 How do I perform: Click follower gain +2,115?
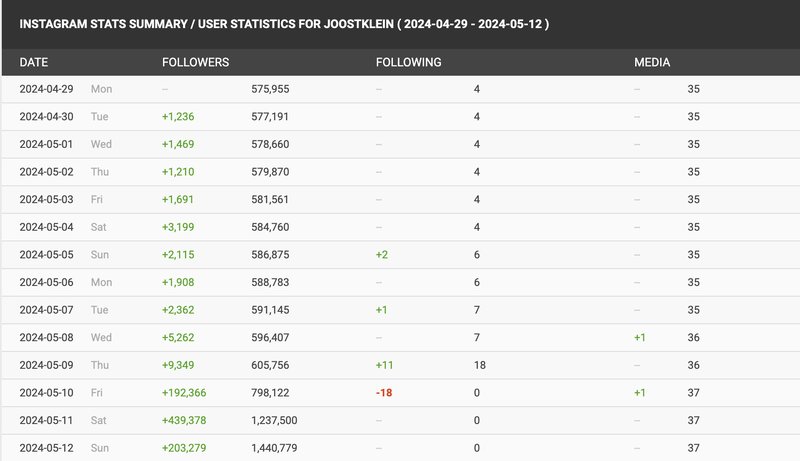coord(178,254)
